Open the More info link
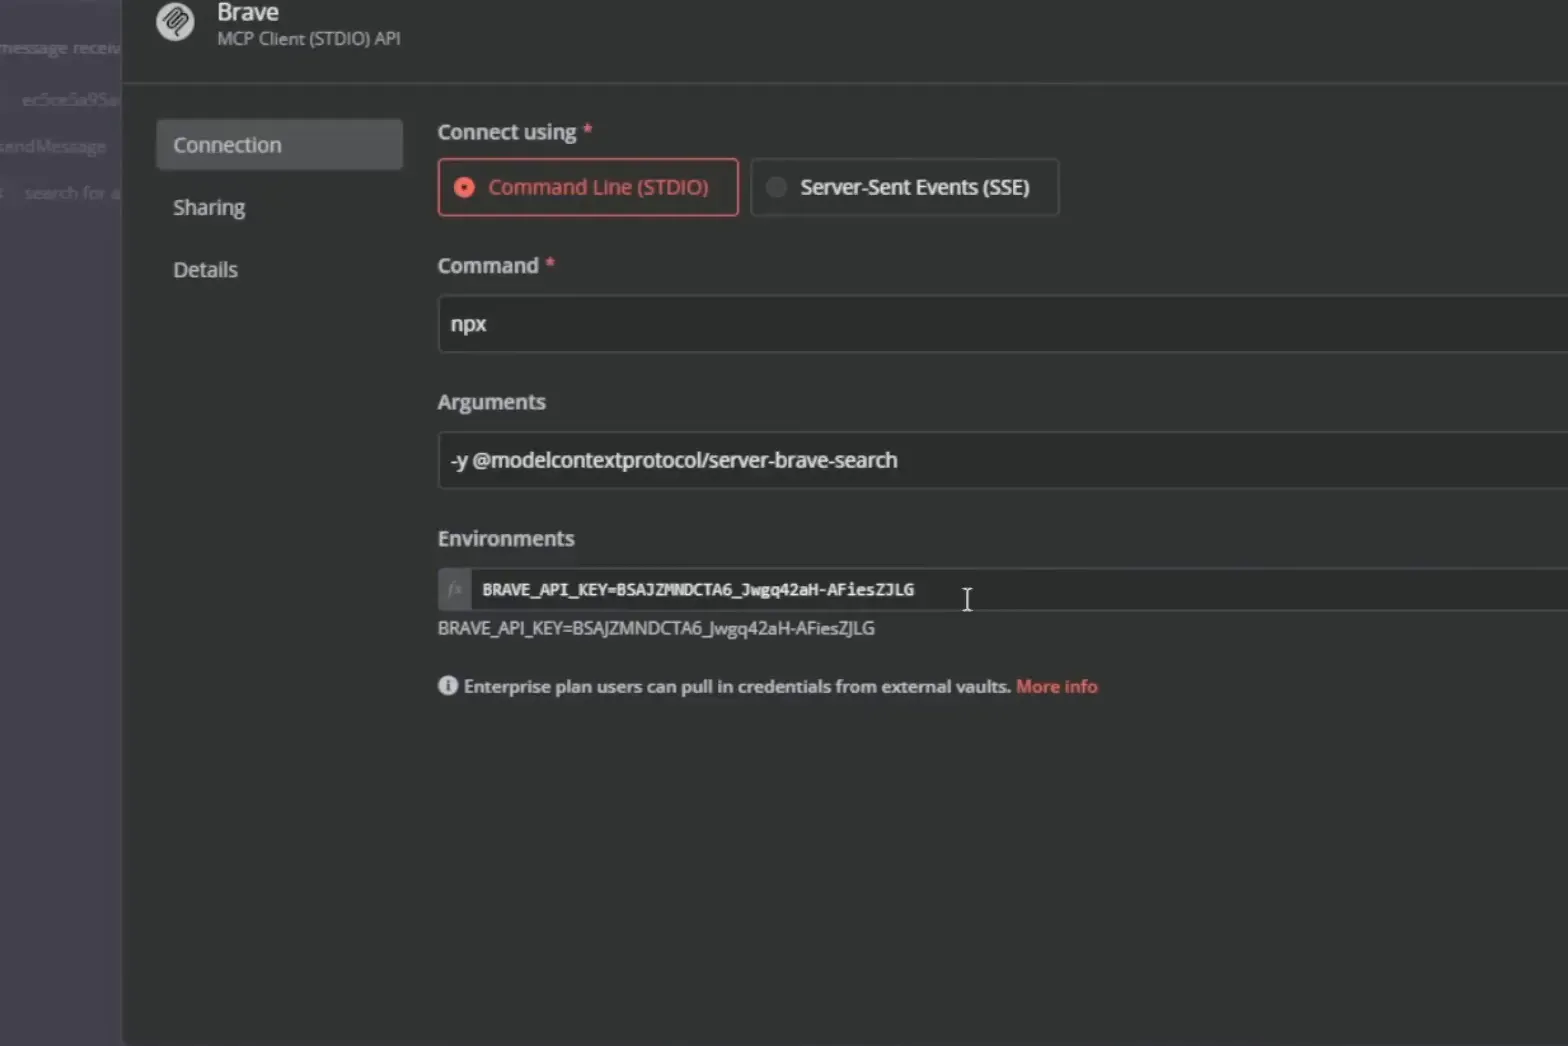Image resolution: width=1568 pixels, height=1046 pixels. [x=1056, y=686]
